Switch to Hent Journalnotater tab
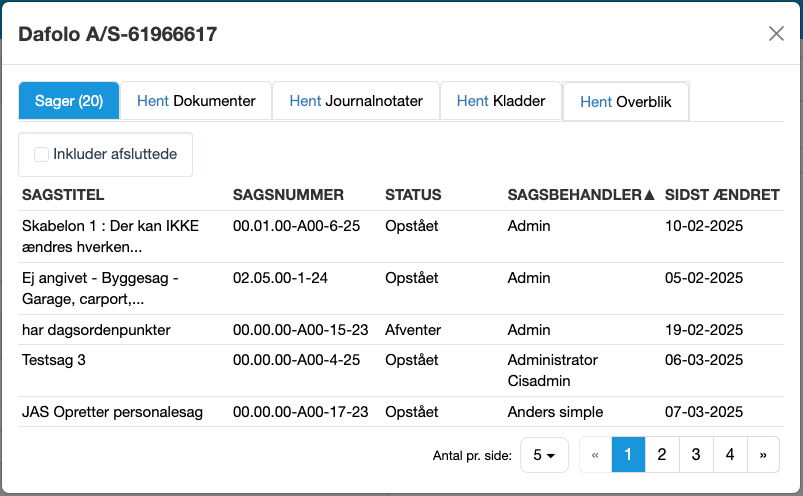 (356, 101)
